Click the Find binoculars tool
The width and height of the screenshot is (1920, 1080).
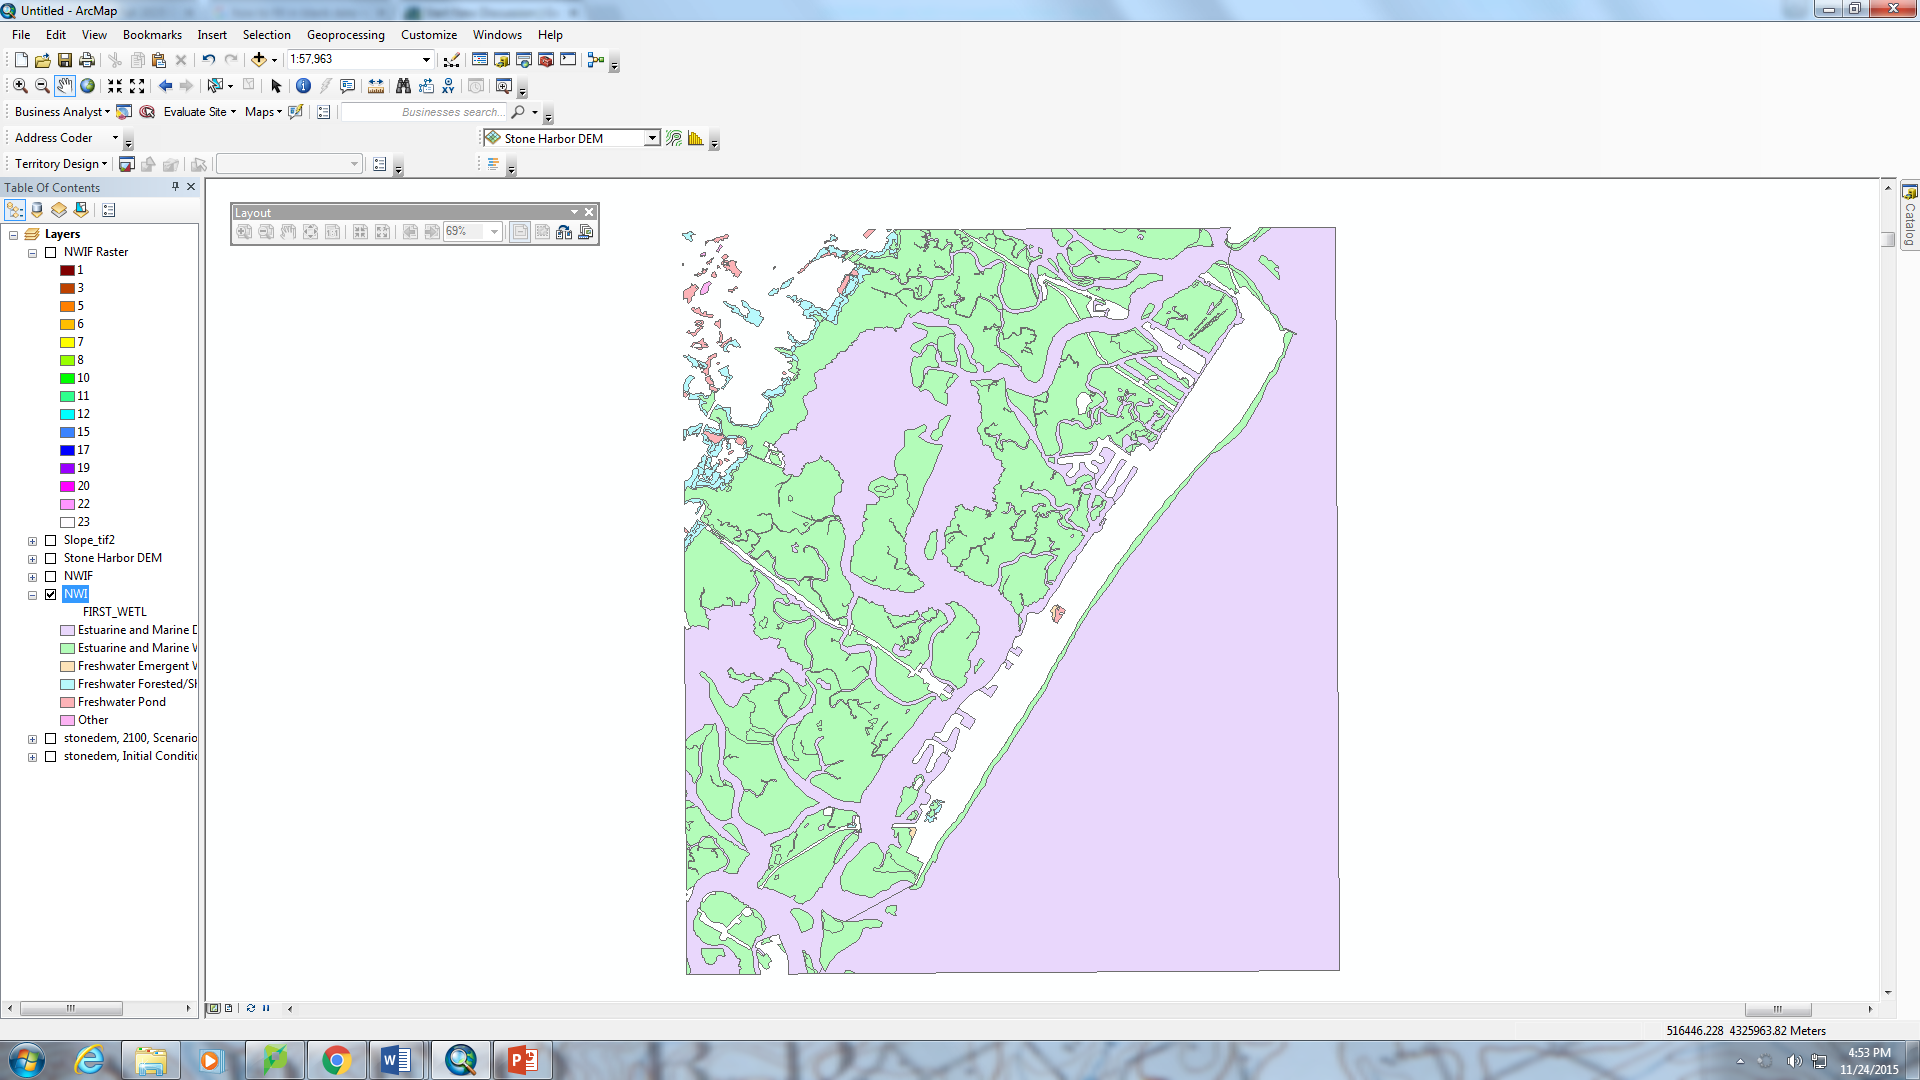403,86
